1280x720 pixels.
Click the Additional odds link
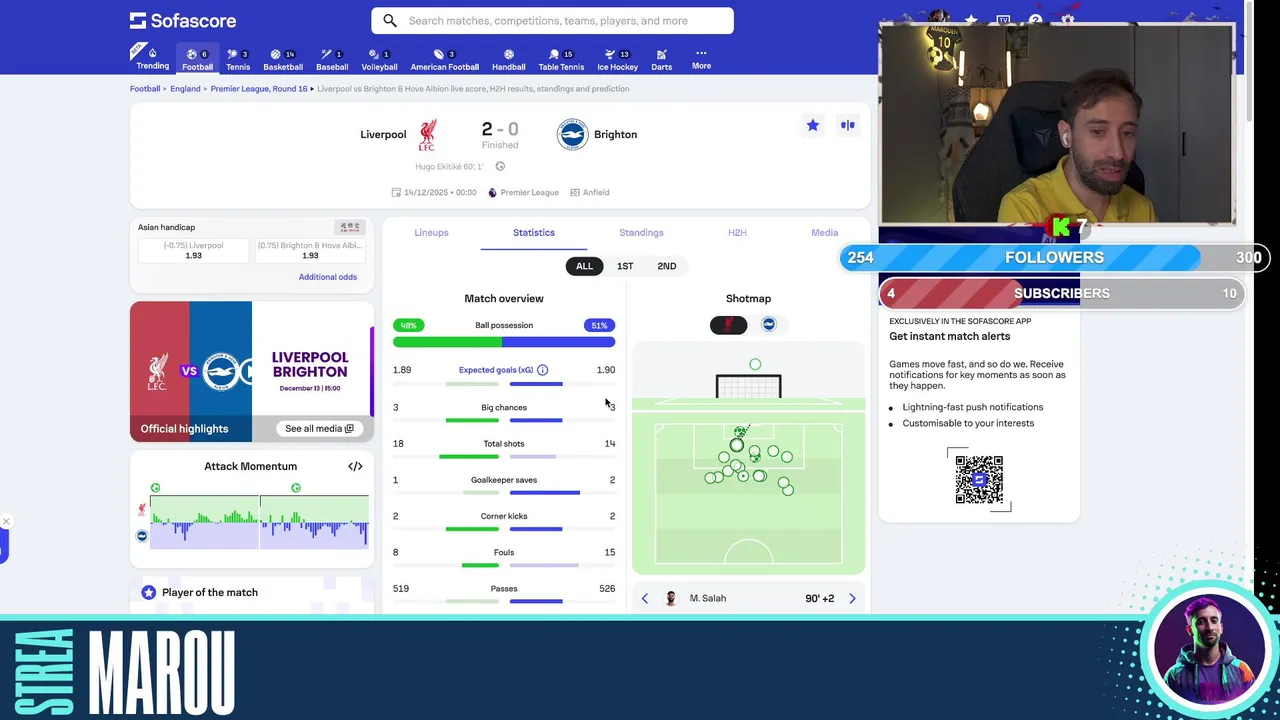click(x=327, y=277)
